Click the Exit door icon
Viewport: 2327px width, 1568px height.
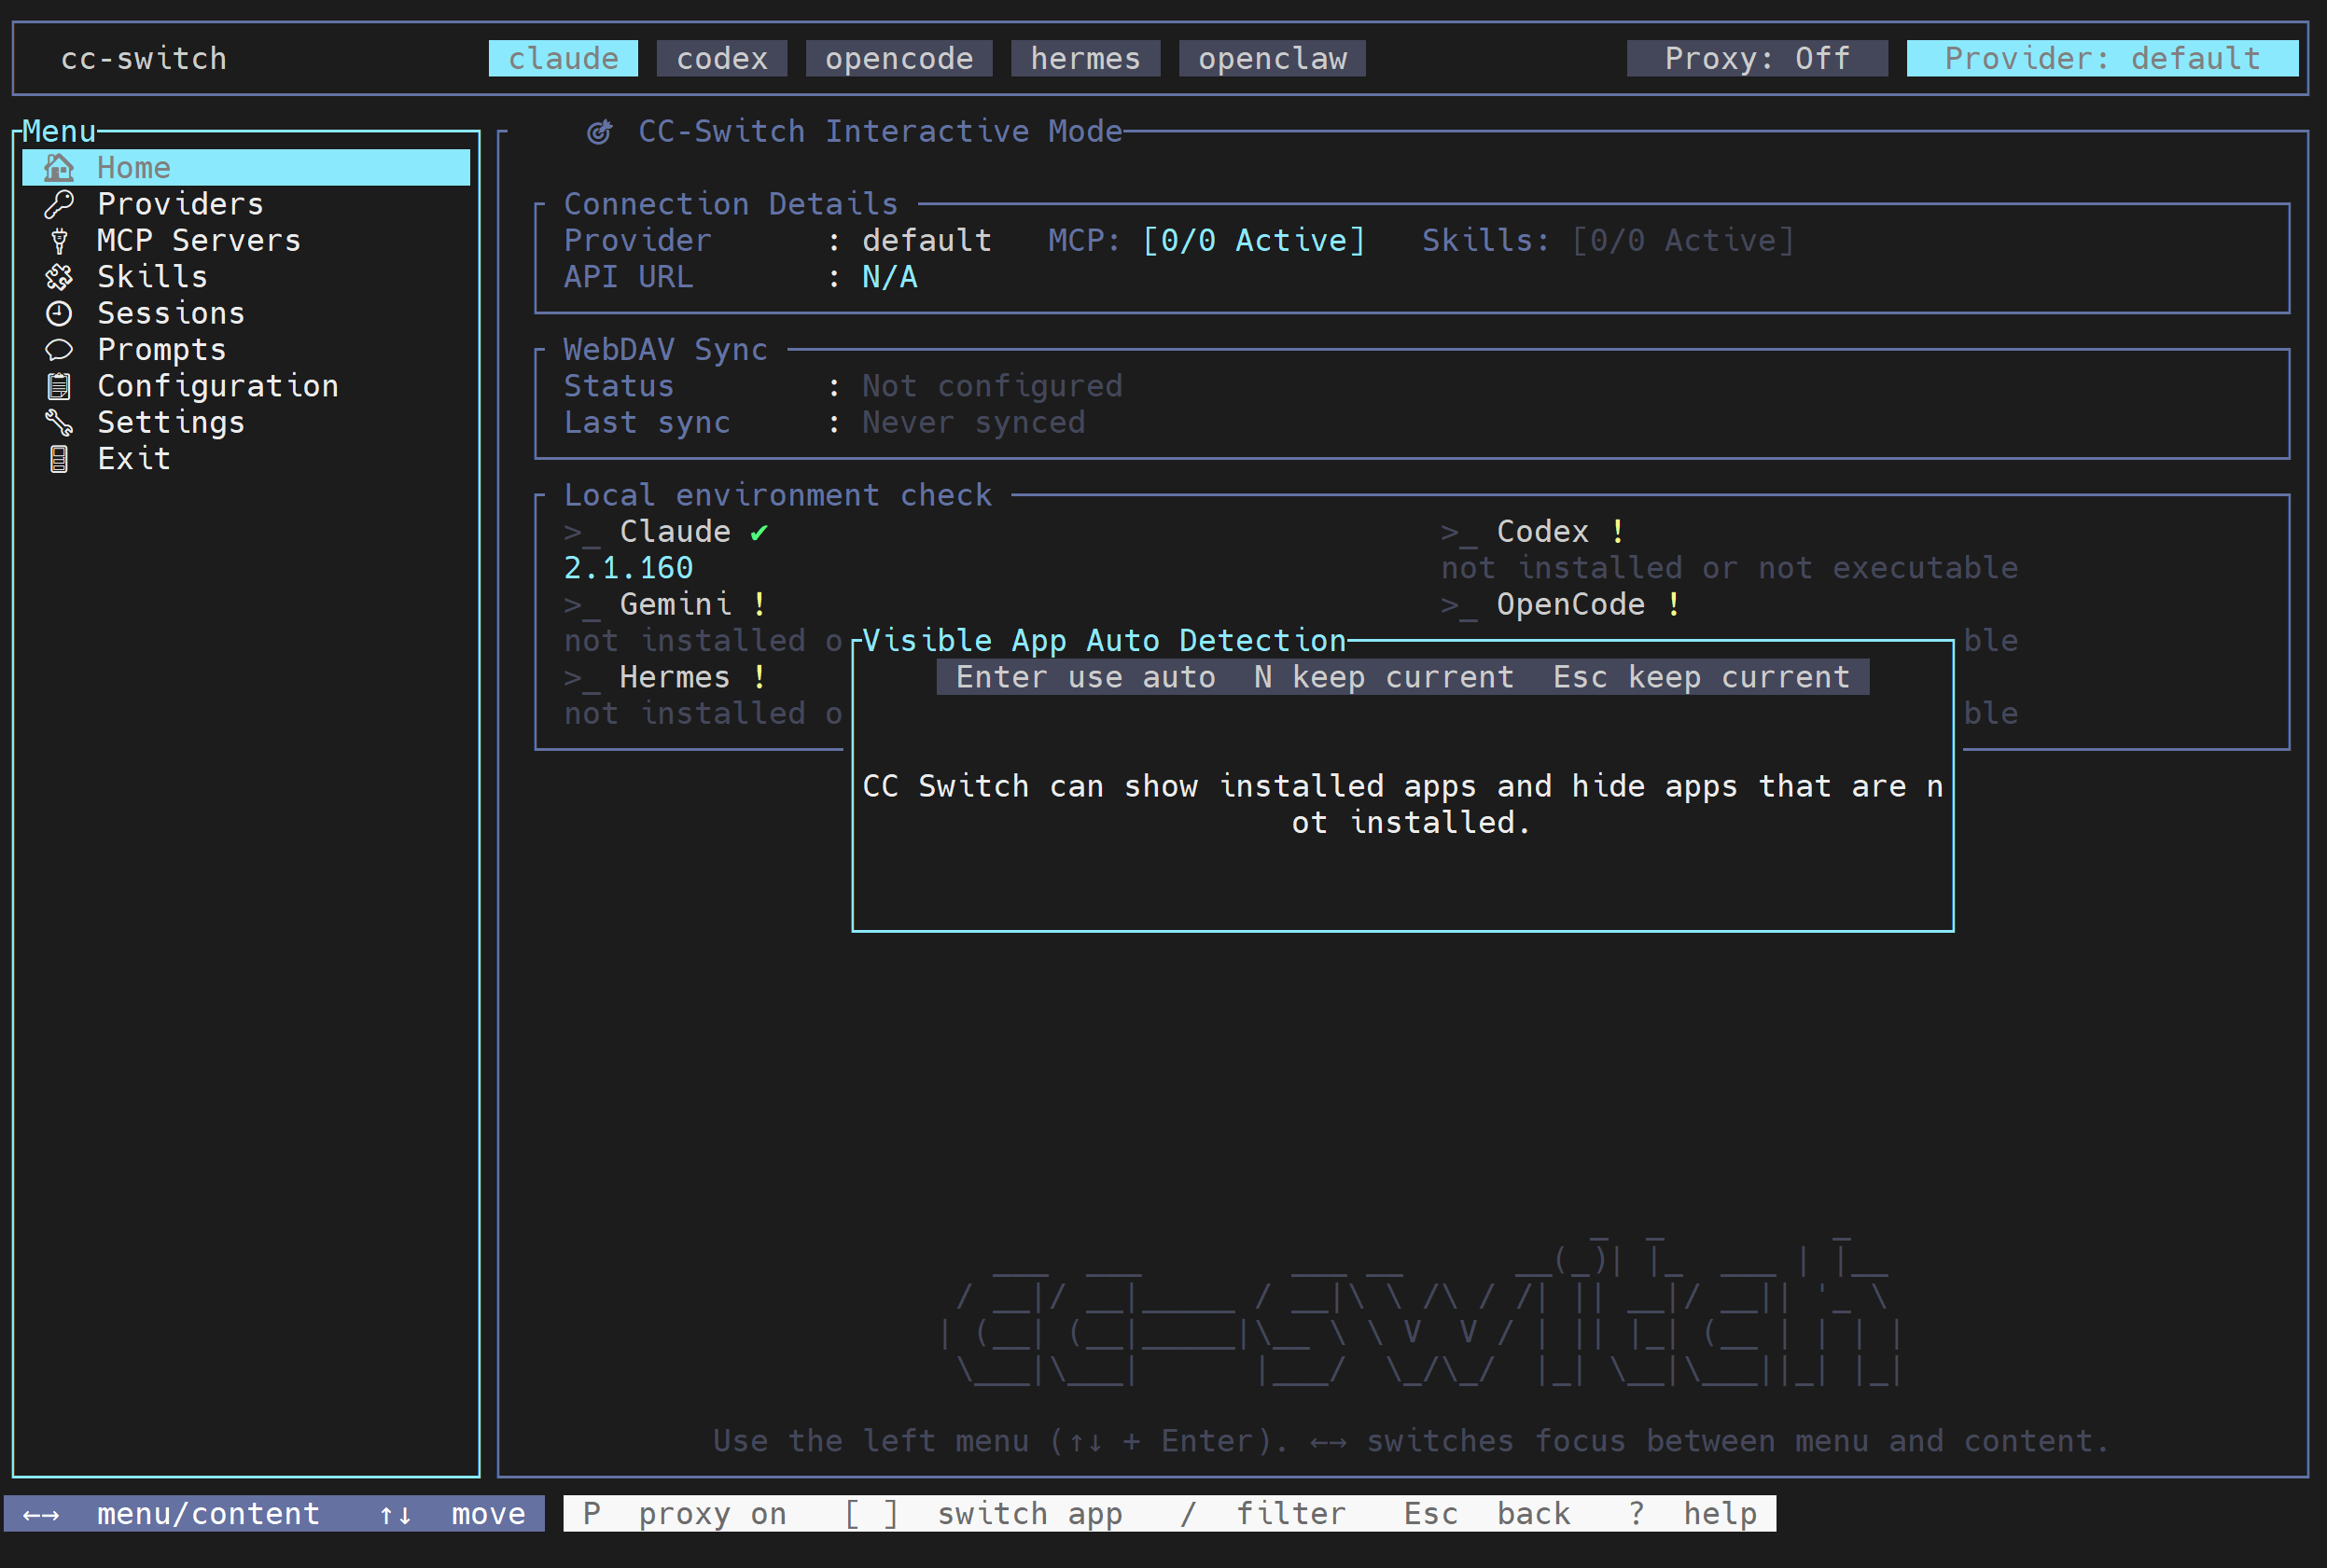(59, 459)
